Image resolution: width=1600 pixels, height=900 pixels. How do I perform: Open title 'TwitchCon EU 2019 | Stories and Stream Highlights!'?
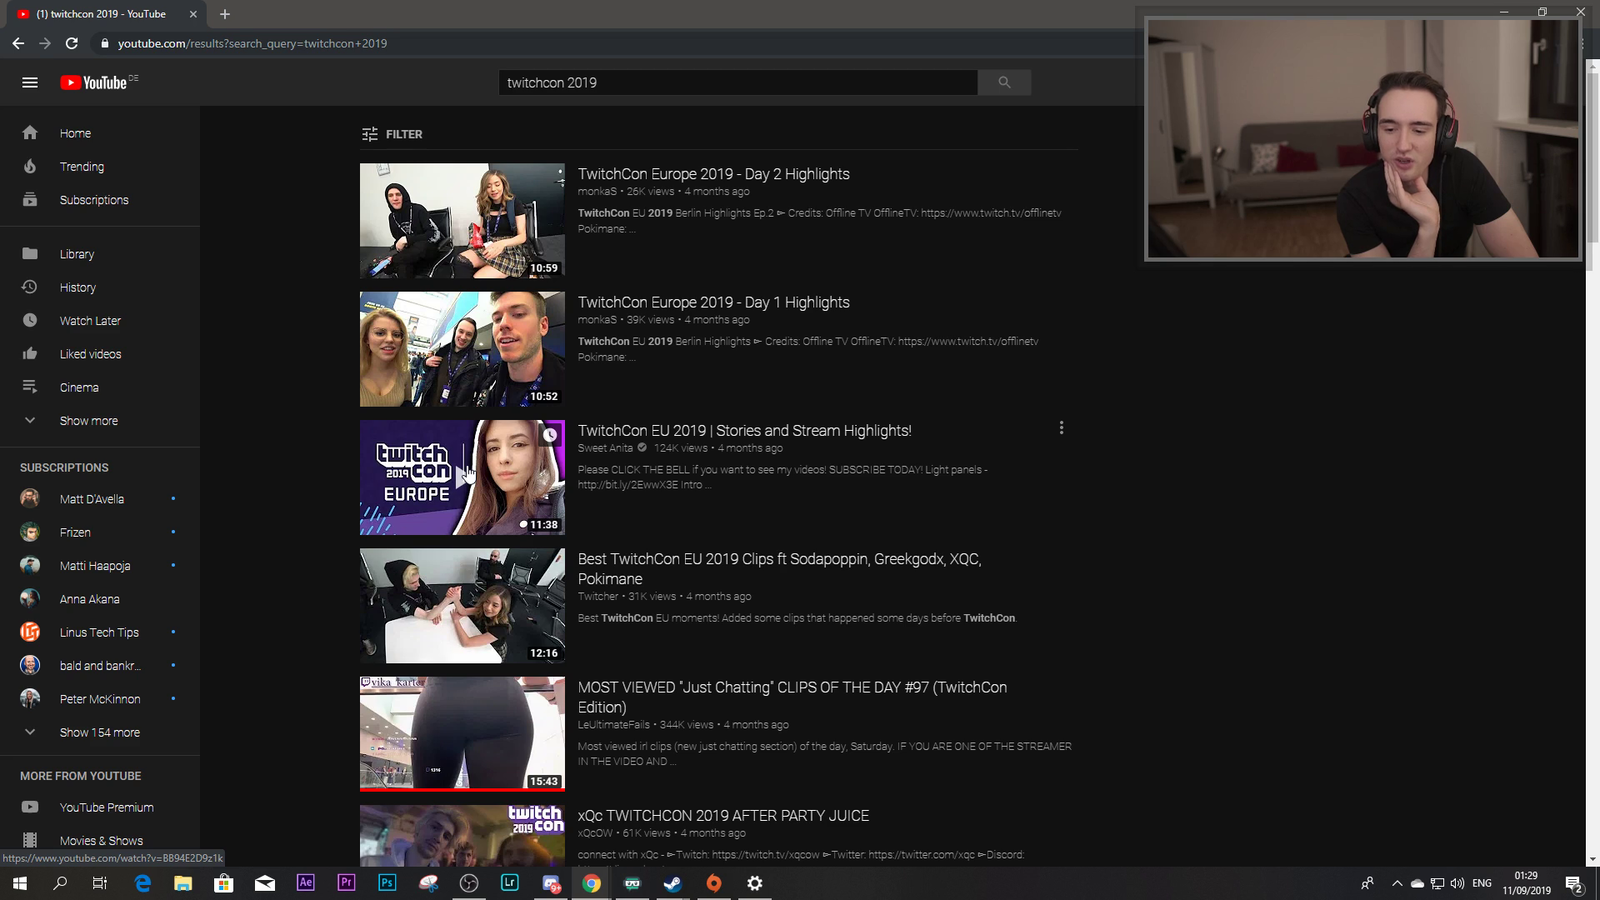point(745,431)
